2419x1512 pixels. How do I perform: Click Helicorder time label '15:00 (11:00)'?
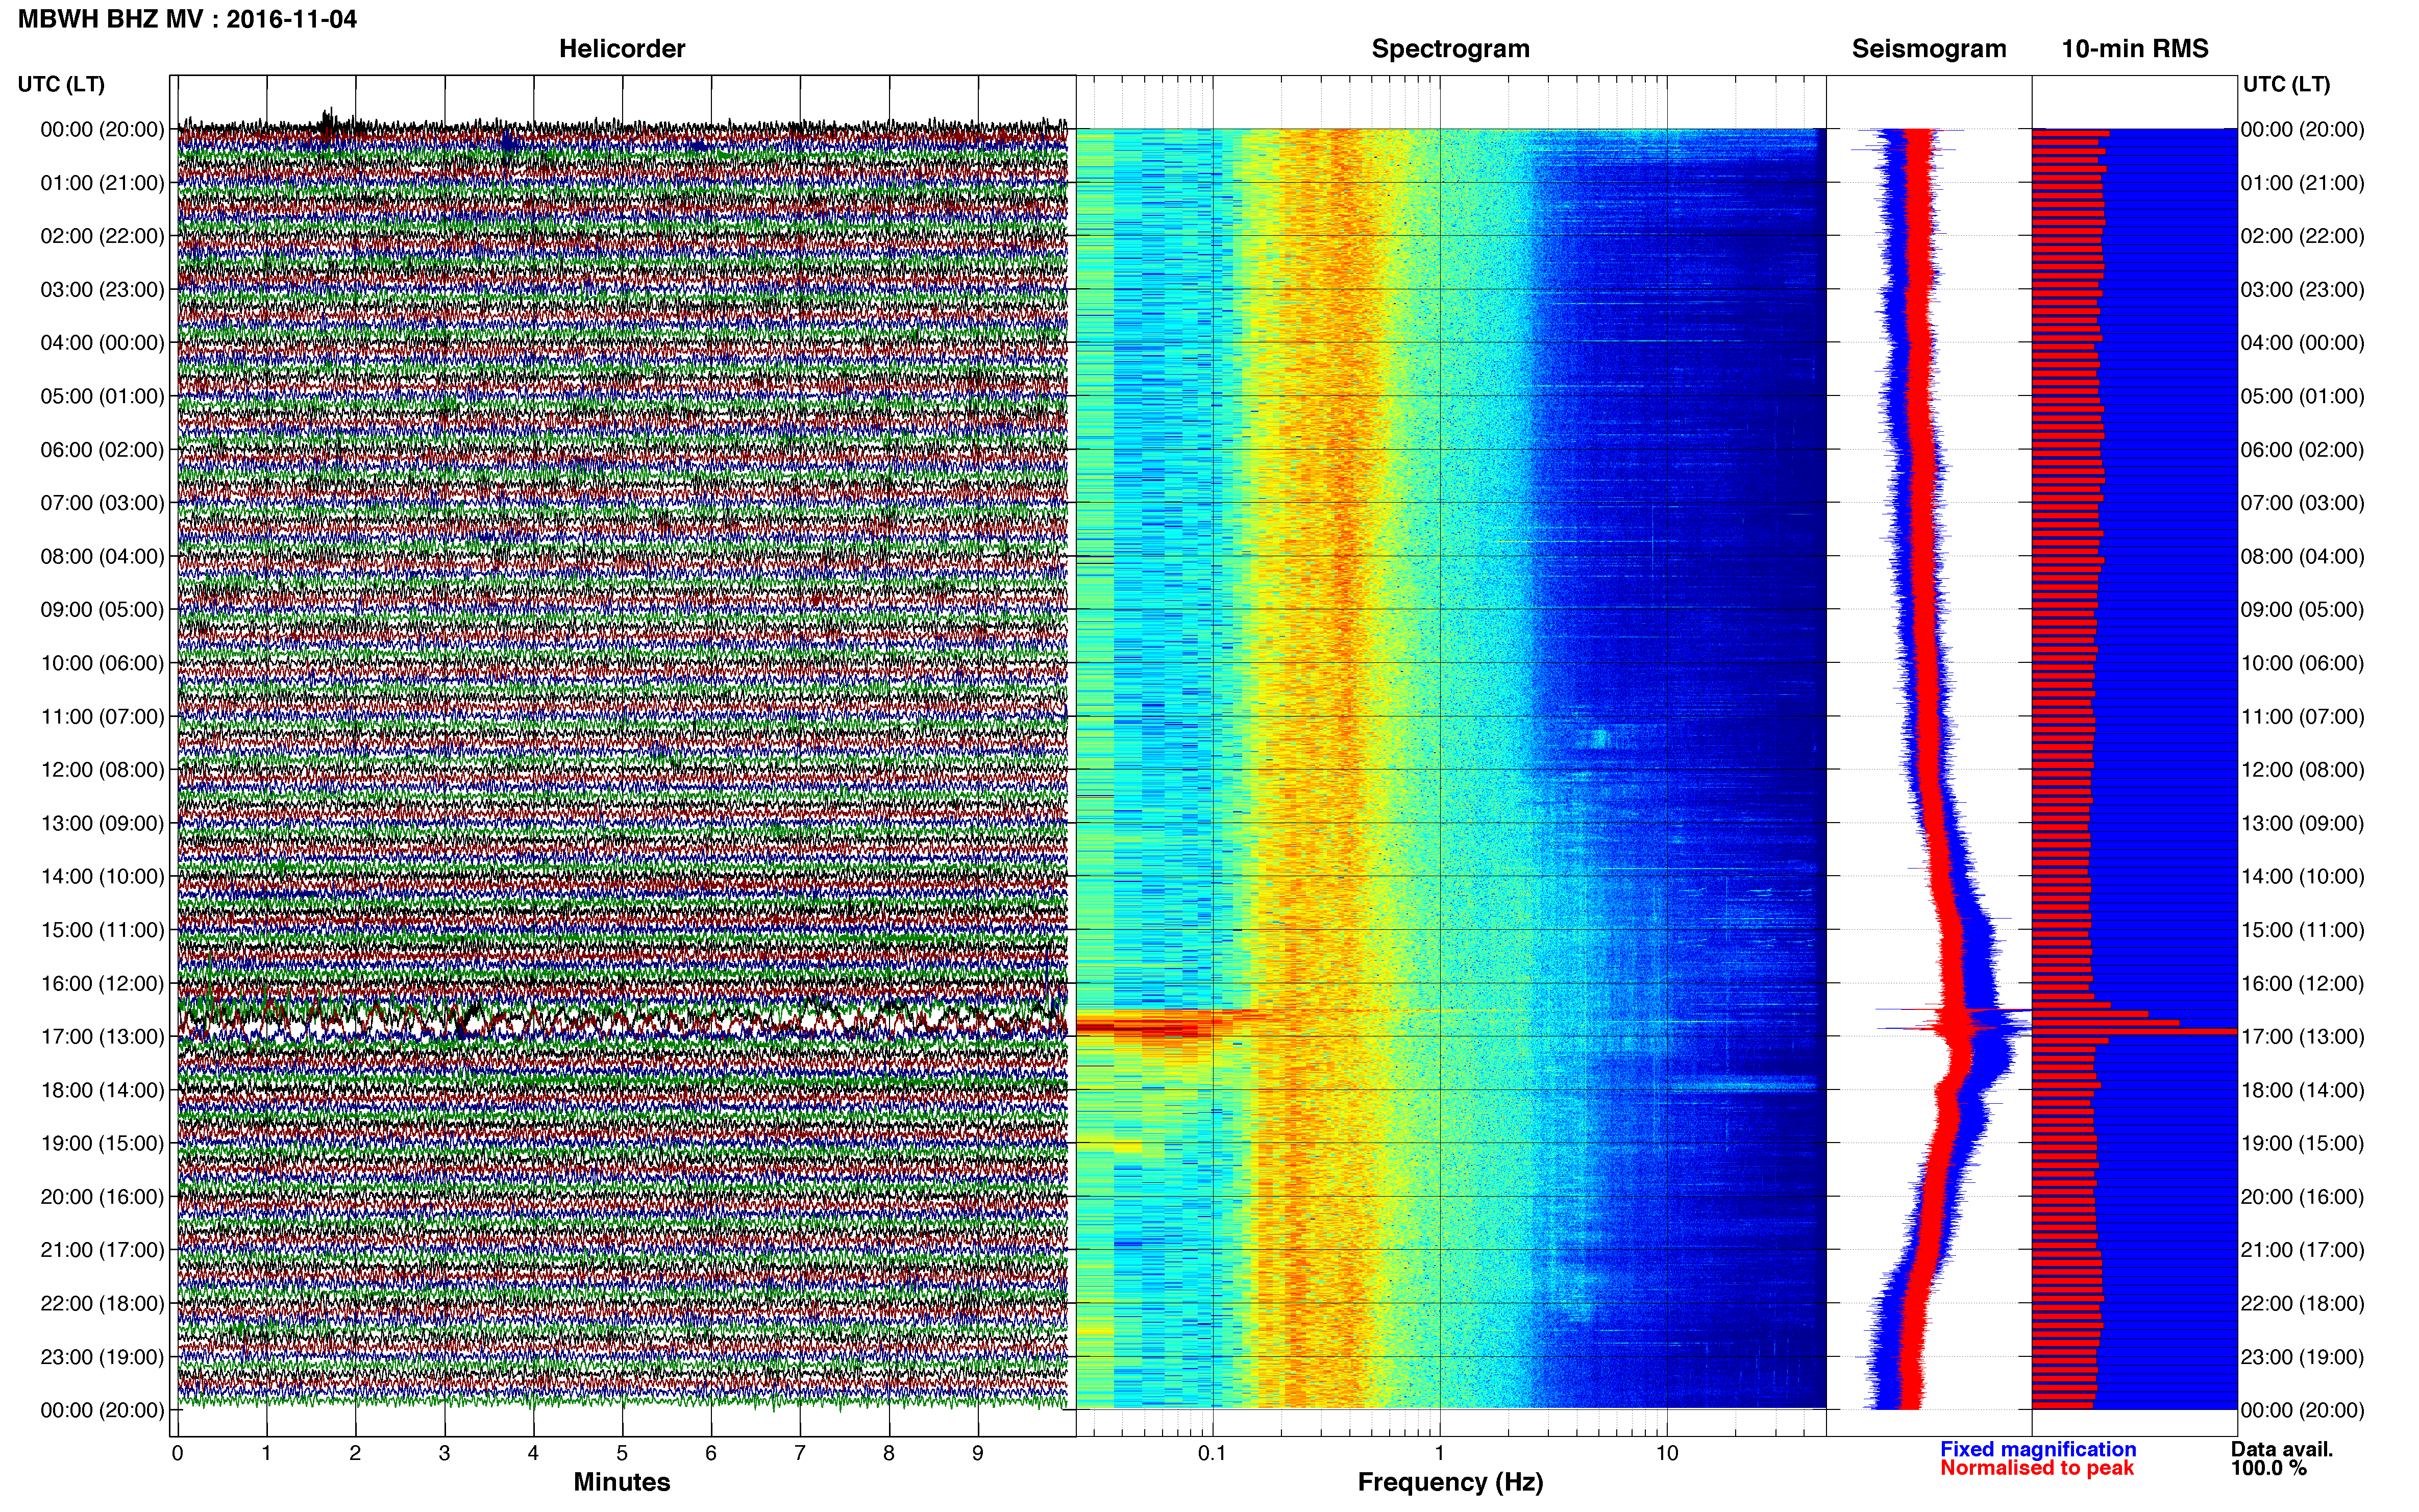click(x=102, y=930)
